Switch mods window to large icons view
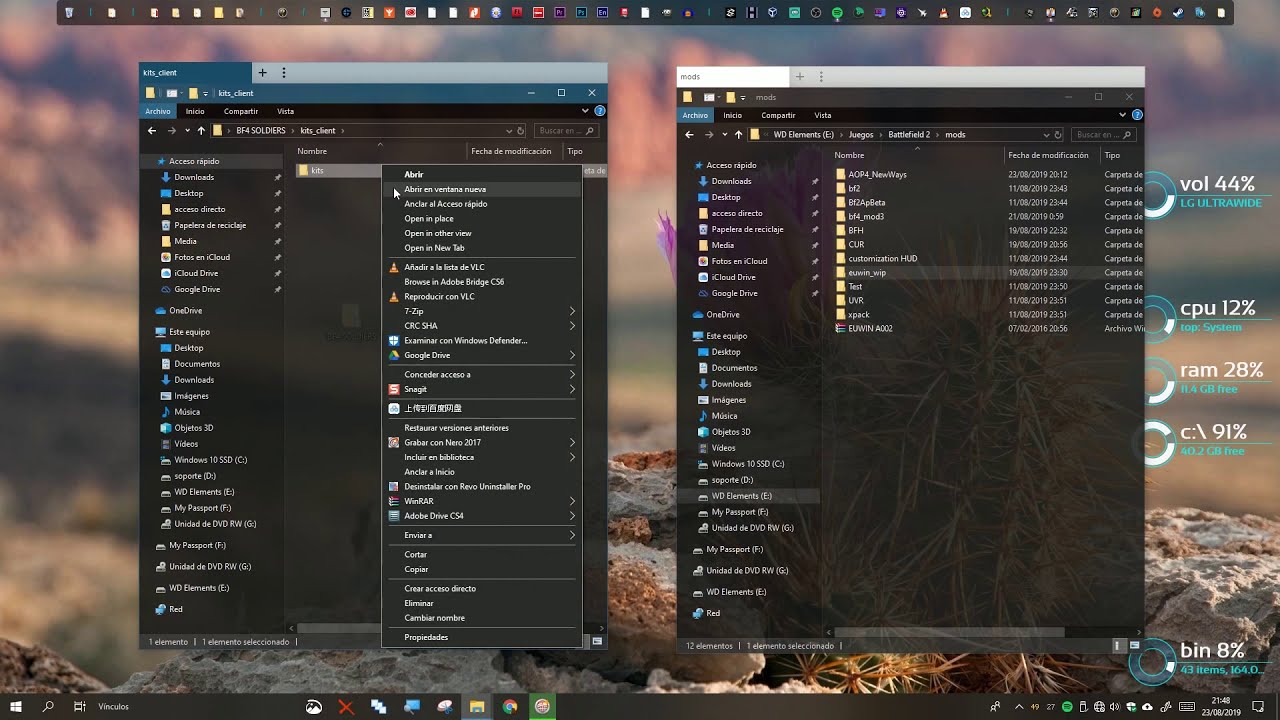Viewport: 1280px width, 720px height. coord(1134,646)
